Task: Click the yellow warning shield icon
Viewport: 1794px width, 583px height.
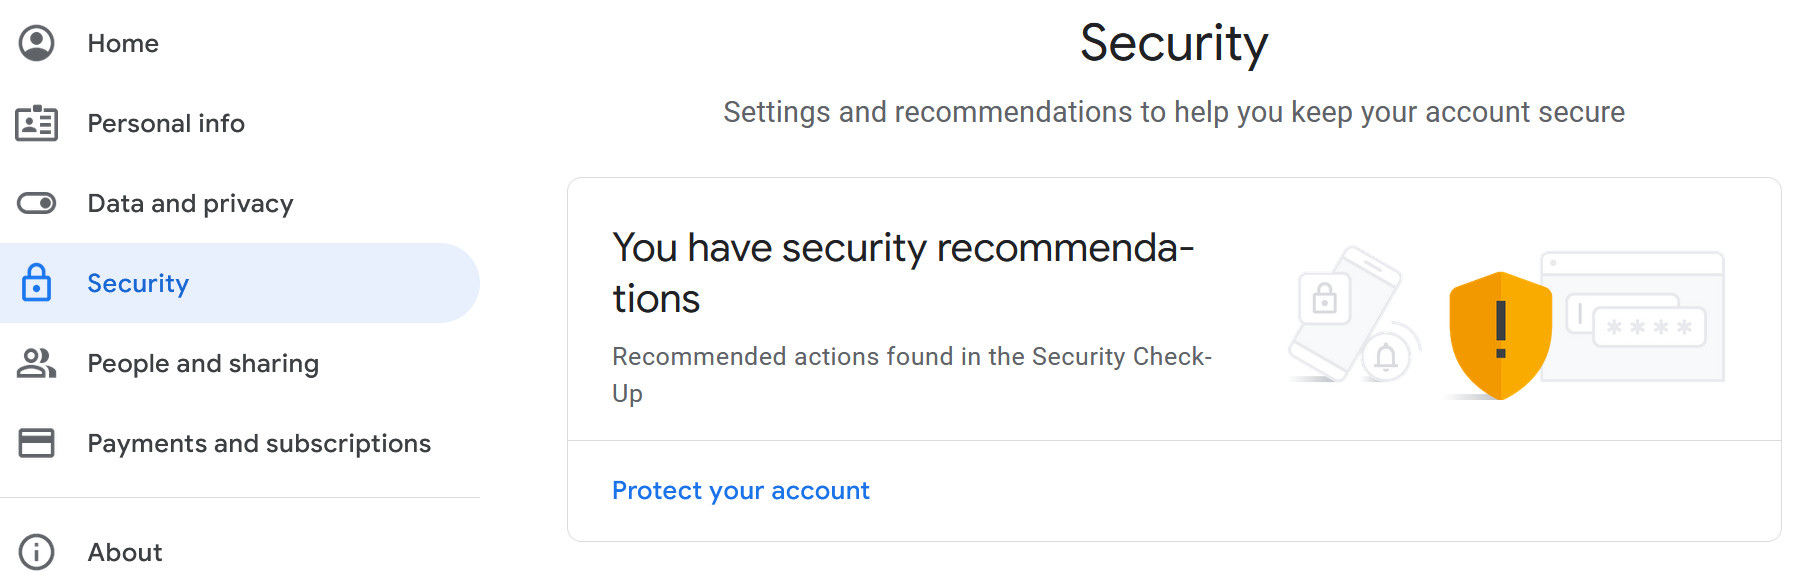Action: click(x=1500, y=335)
